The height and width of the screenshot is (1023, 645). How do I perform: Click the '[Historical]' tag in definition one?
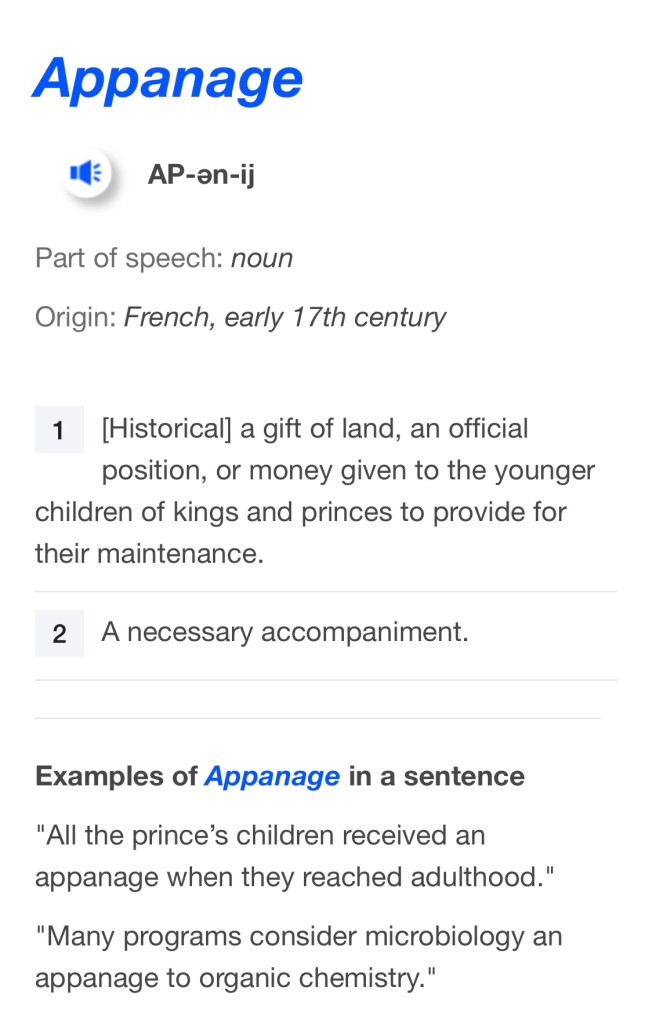pos(166,429)
